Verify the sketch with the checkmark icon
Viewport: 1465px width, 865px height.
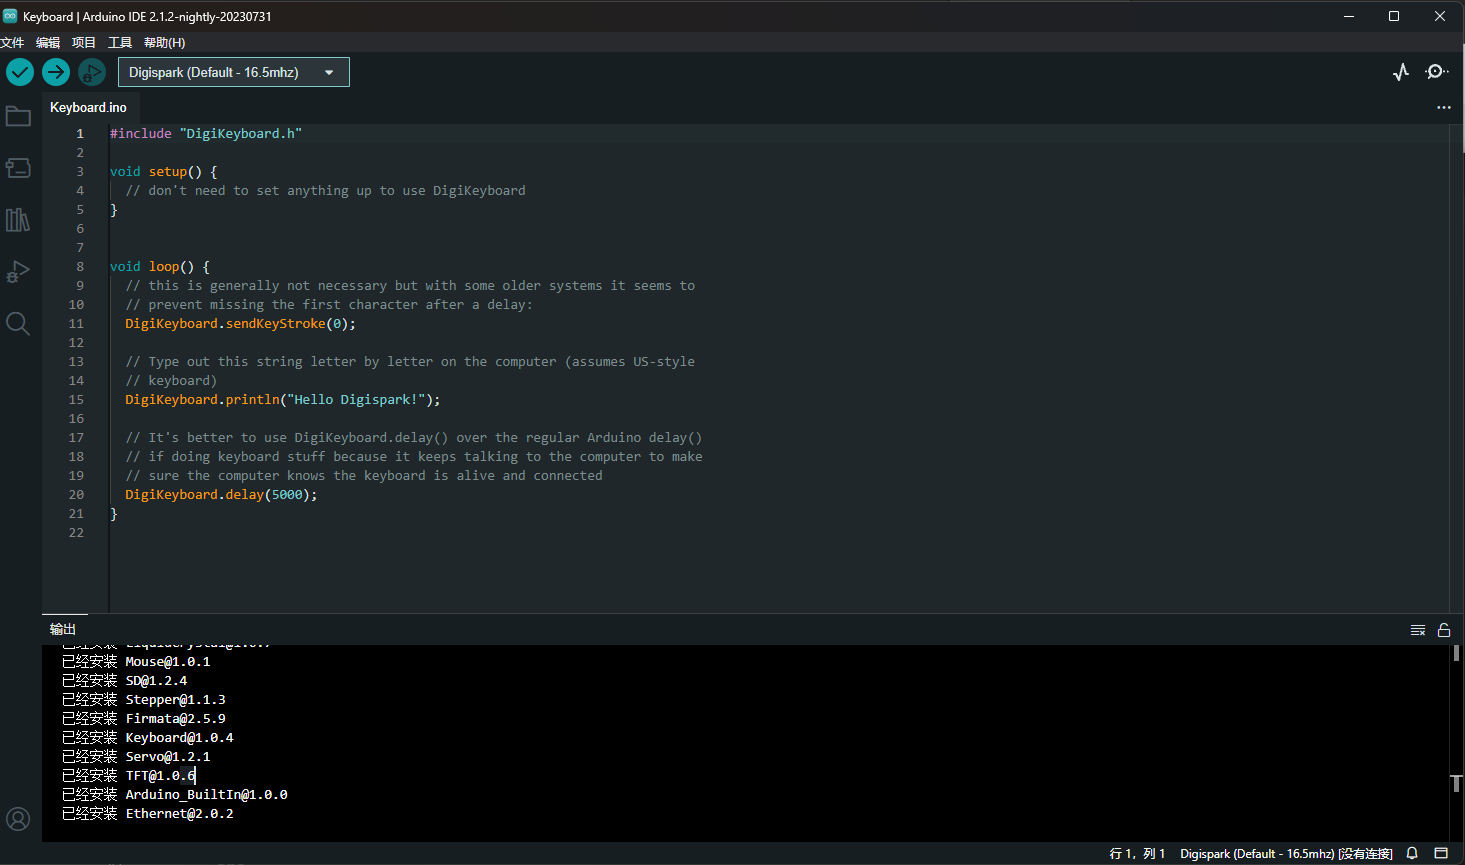click(x=19, y=72)
